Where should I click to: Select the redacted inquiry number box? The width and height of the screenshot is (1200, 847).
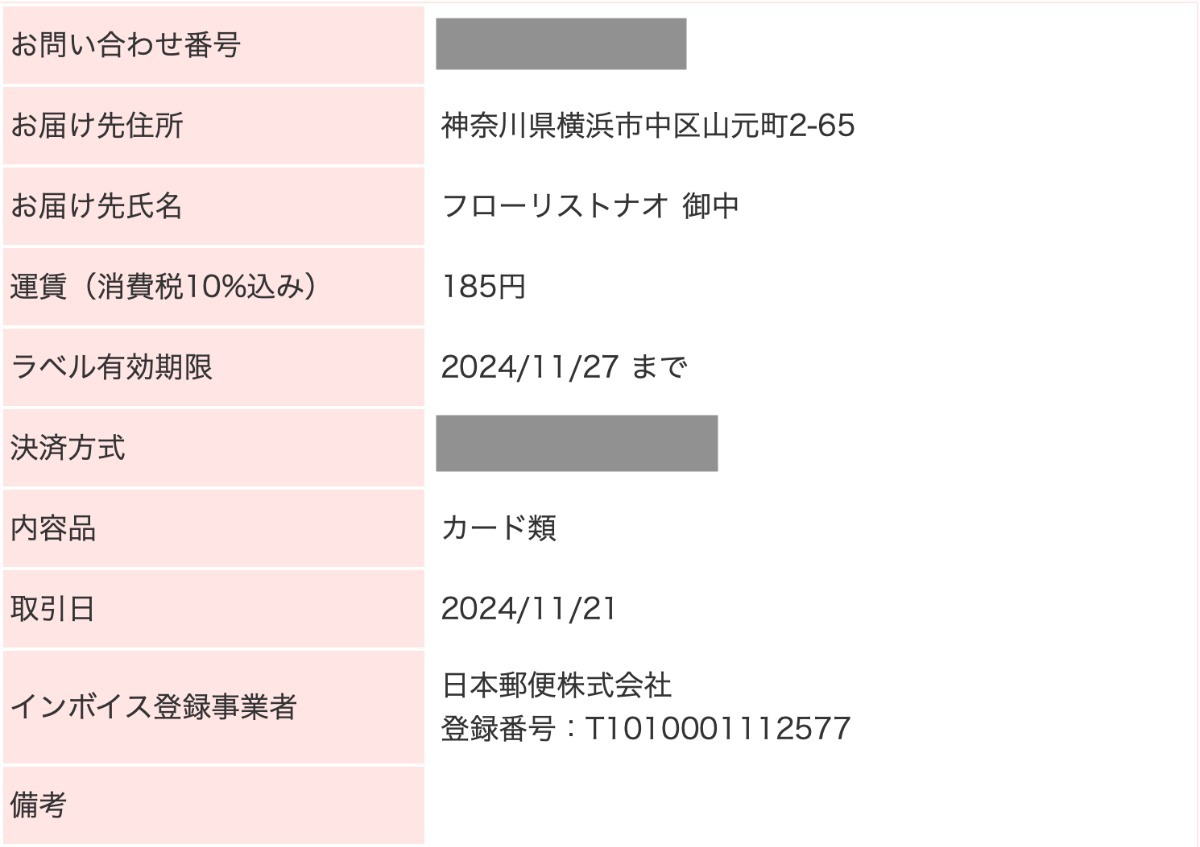(561, 44)
